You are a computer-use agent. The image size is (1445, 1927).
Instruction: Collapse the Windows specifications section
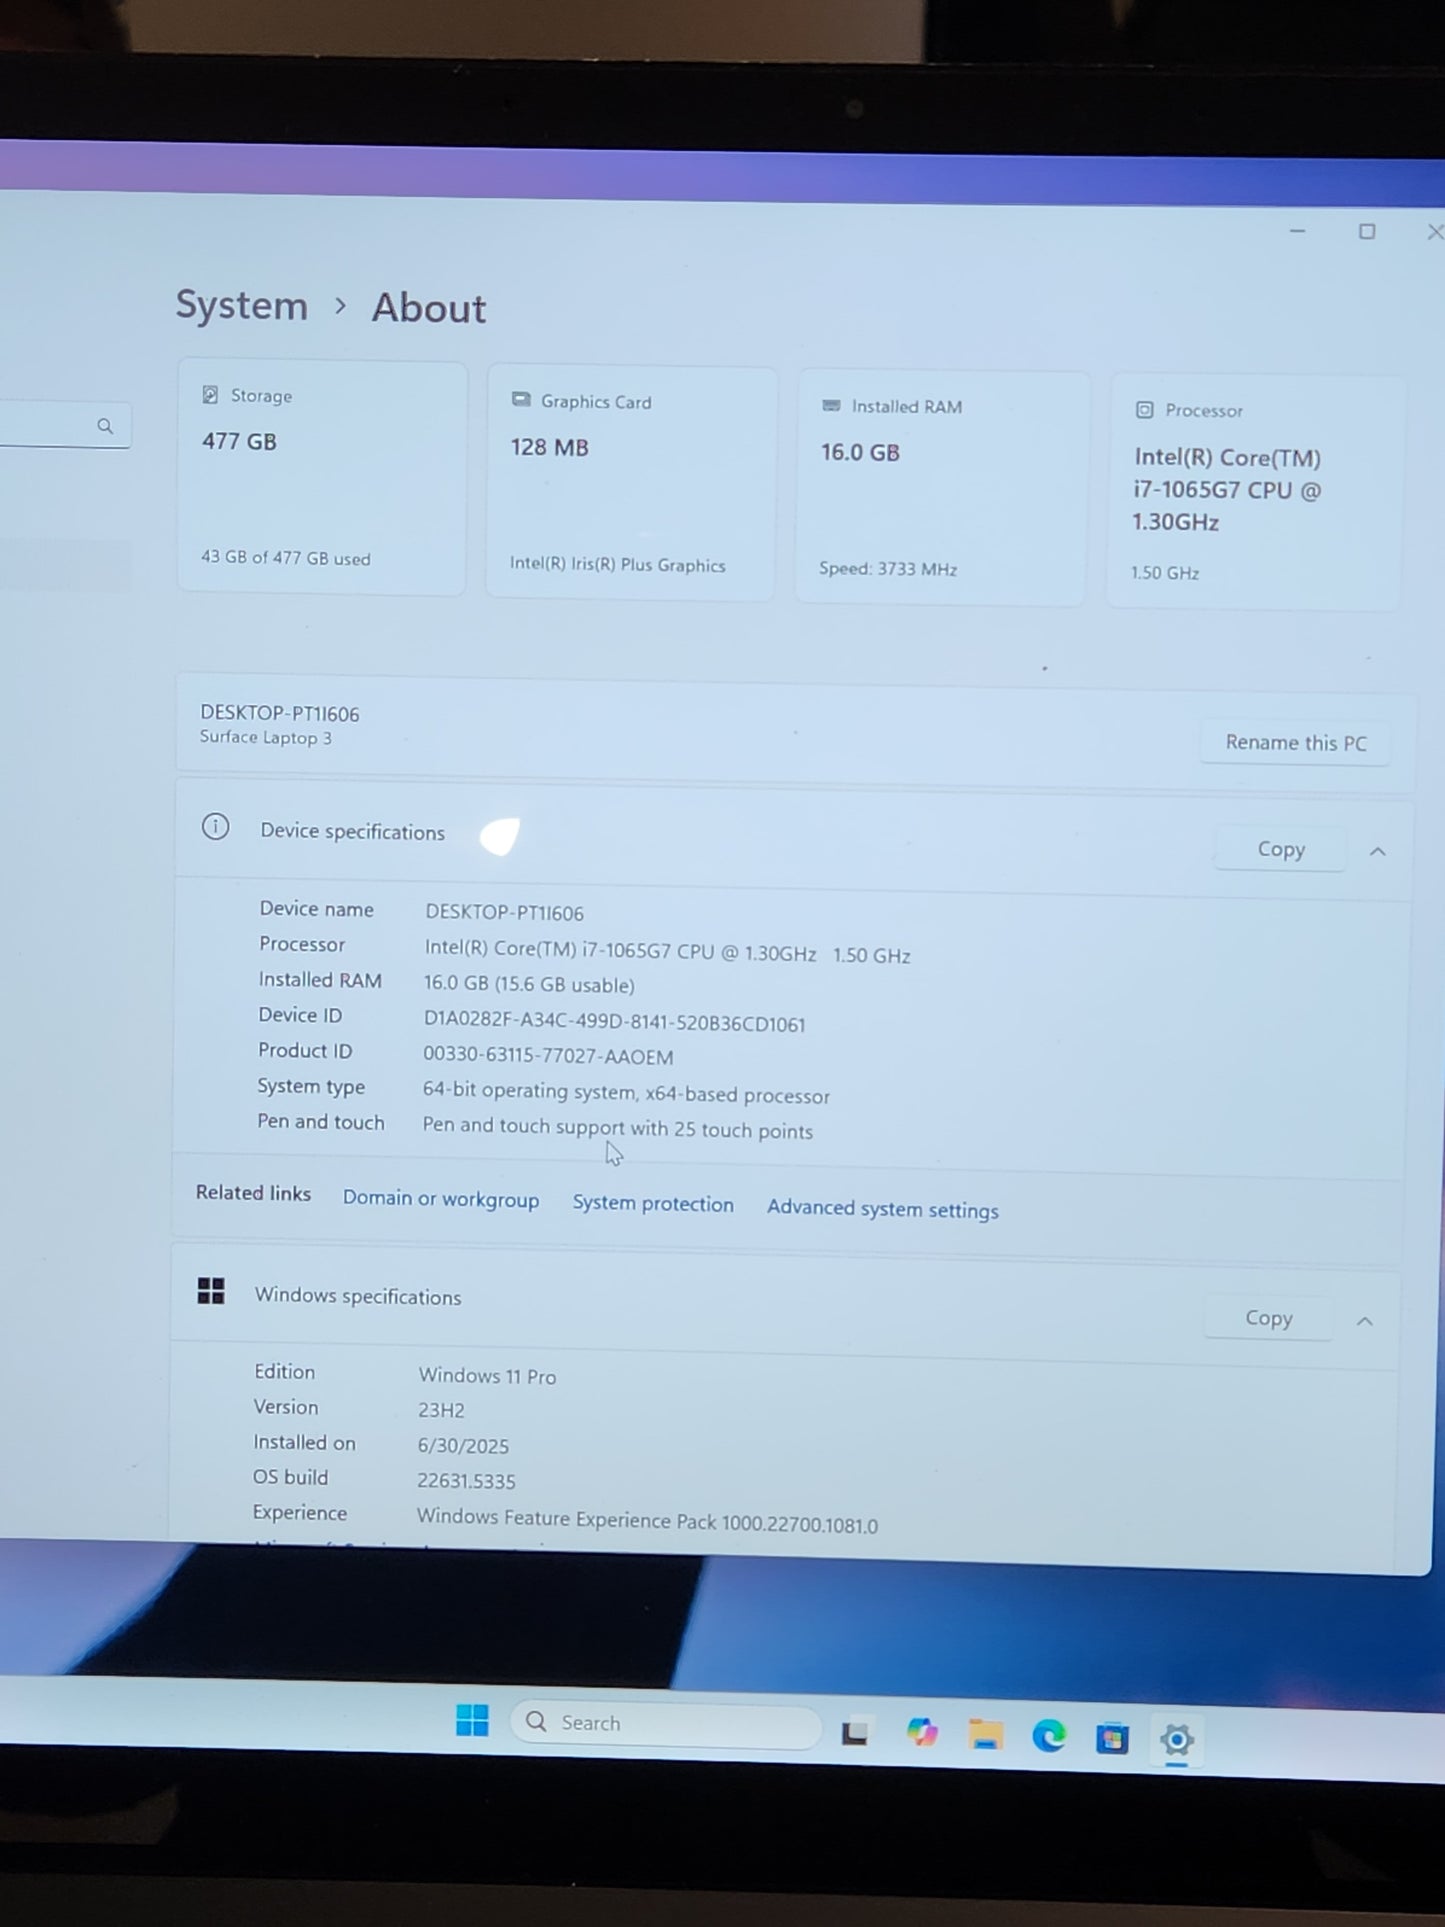[x=1364, y=1322]
